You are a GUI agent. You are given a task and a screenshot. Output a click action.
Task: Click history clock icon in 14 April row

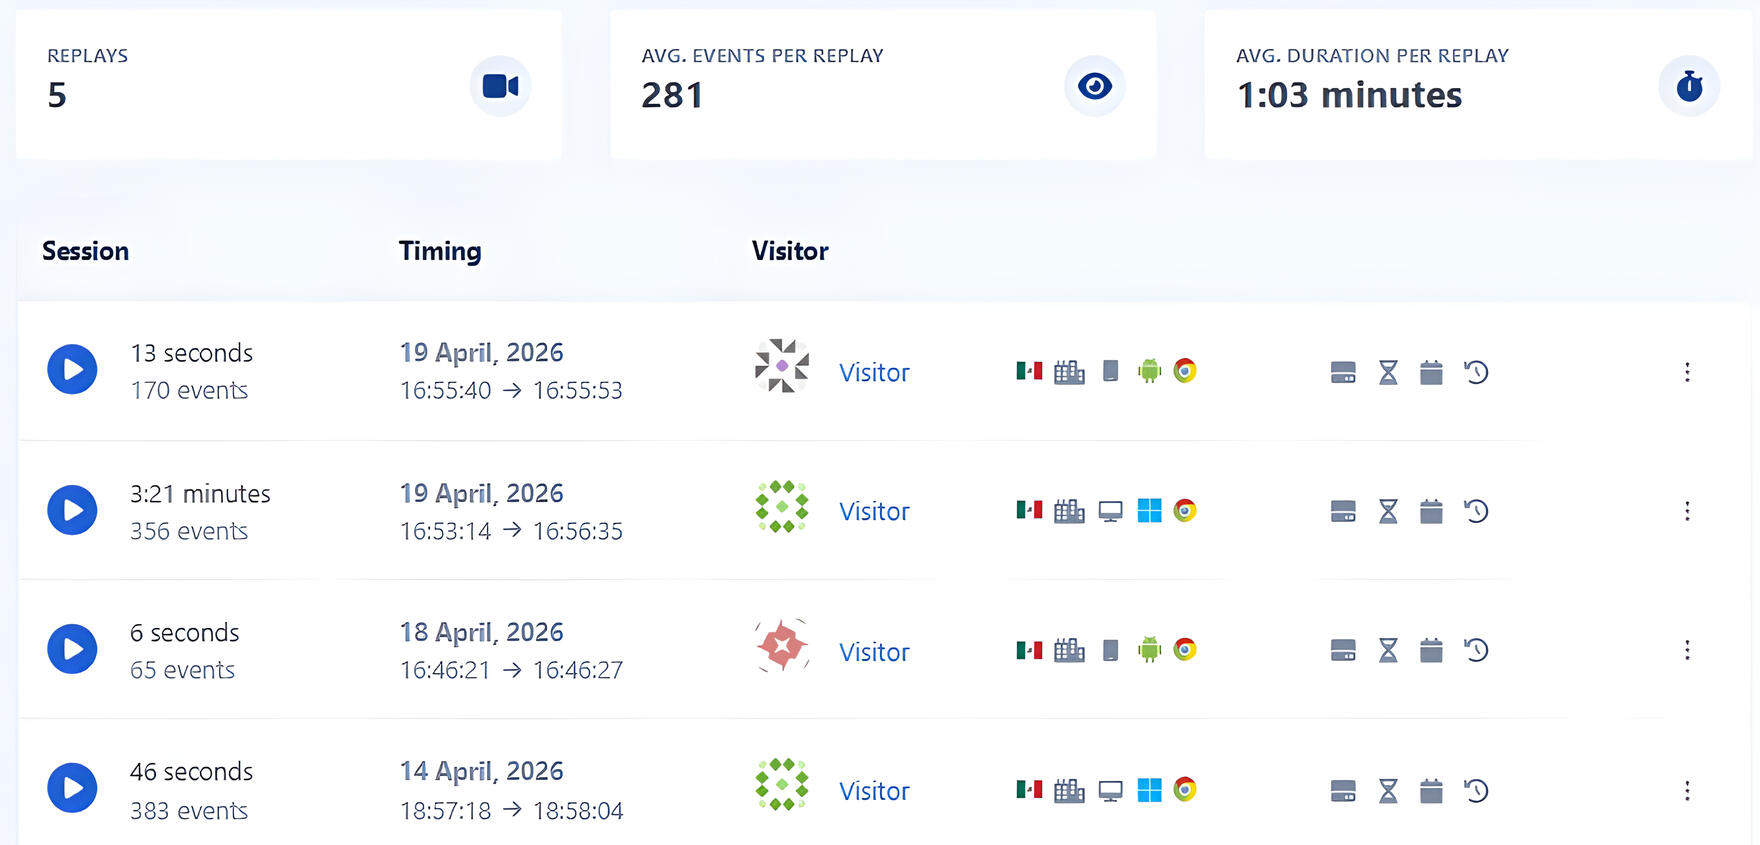pos(1476,791)
